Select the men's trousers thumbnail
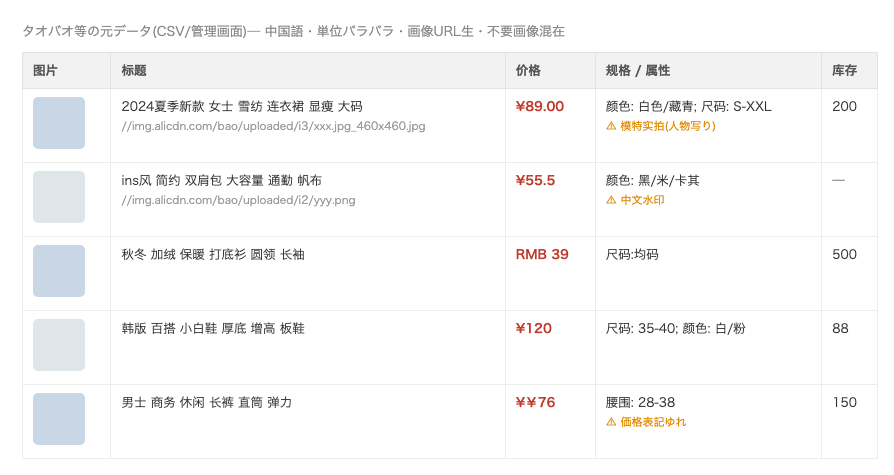The width and height of the screenshot is (894, 475). [x=59, y=419]
